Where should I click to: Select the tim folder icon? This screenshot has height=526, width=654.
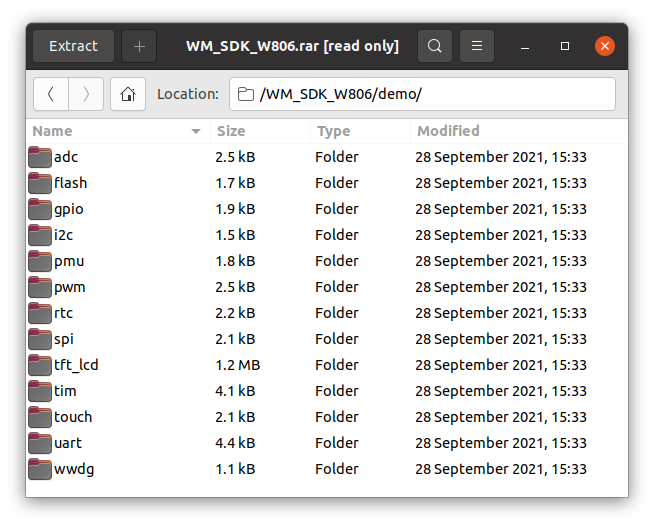coord(40,391)
